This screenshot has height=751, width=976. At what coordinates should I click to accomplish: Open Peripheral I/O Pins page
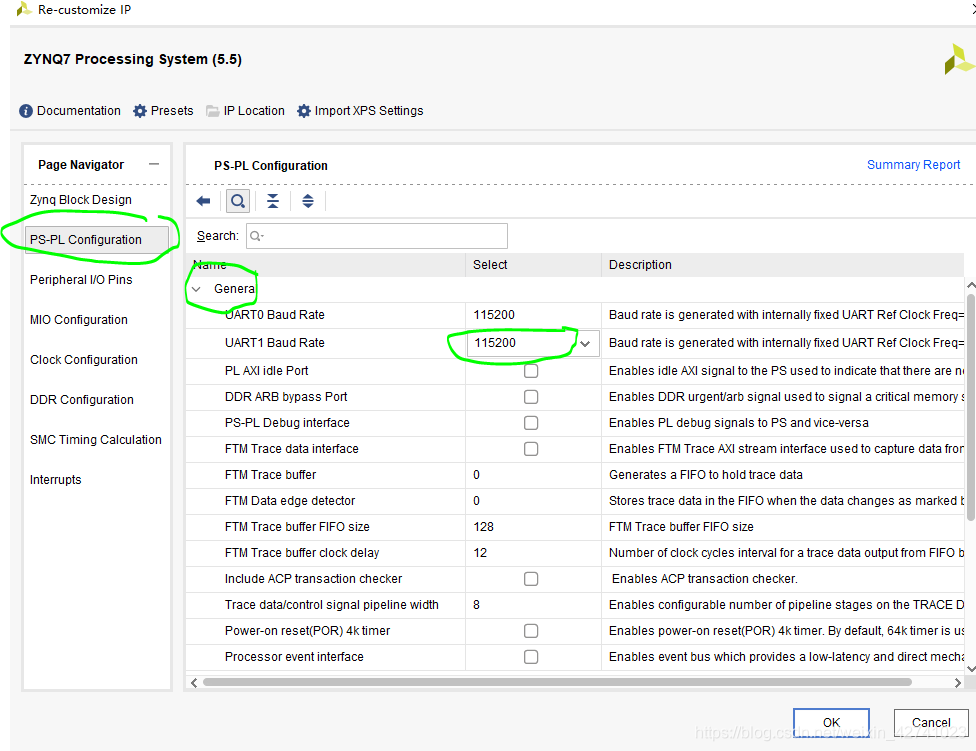[81, 280]
